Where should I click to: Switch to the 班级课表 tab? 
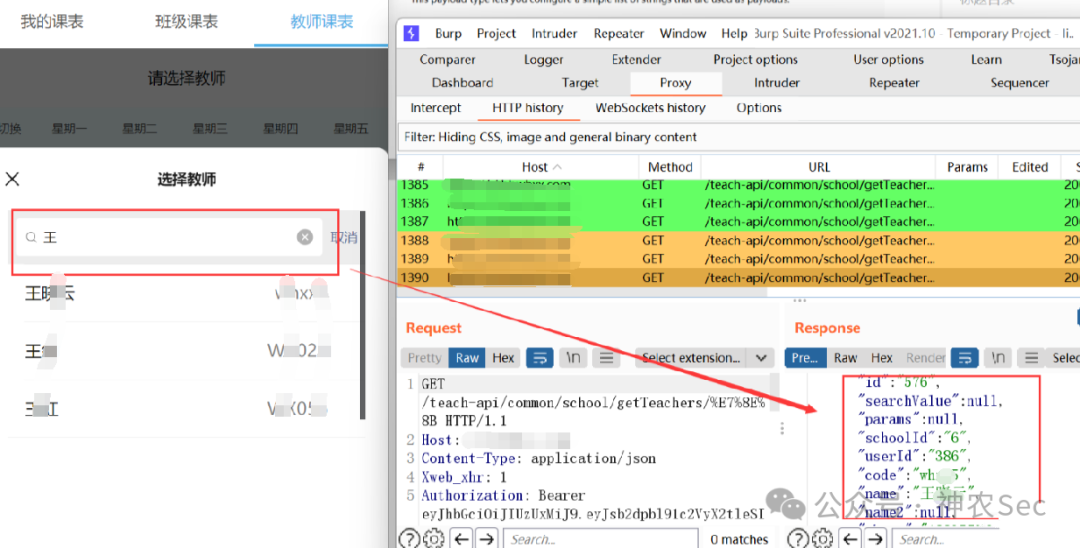186,22
